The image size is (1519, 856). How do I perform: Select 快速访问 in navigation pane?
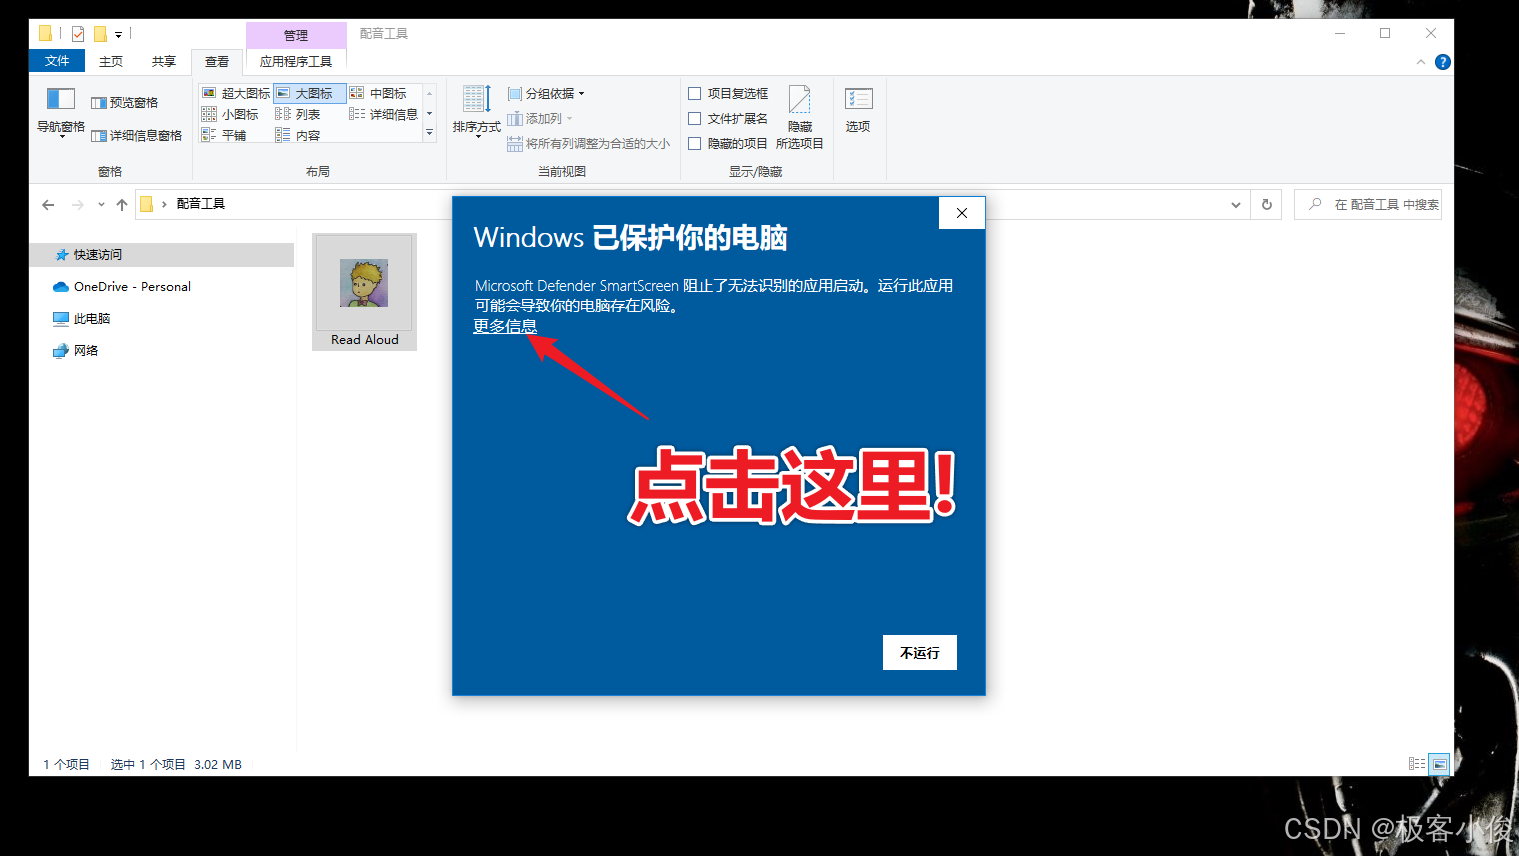click(162, 255)
